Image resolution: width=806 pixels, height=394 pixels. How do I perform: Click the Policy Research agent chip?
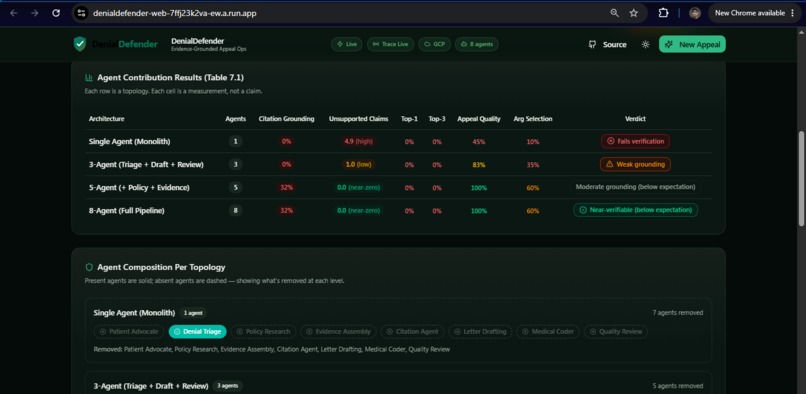click(263, 332)
